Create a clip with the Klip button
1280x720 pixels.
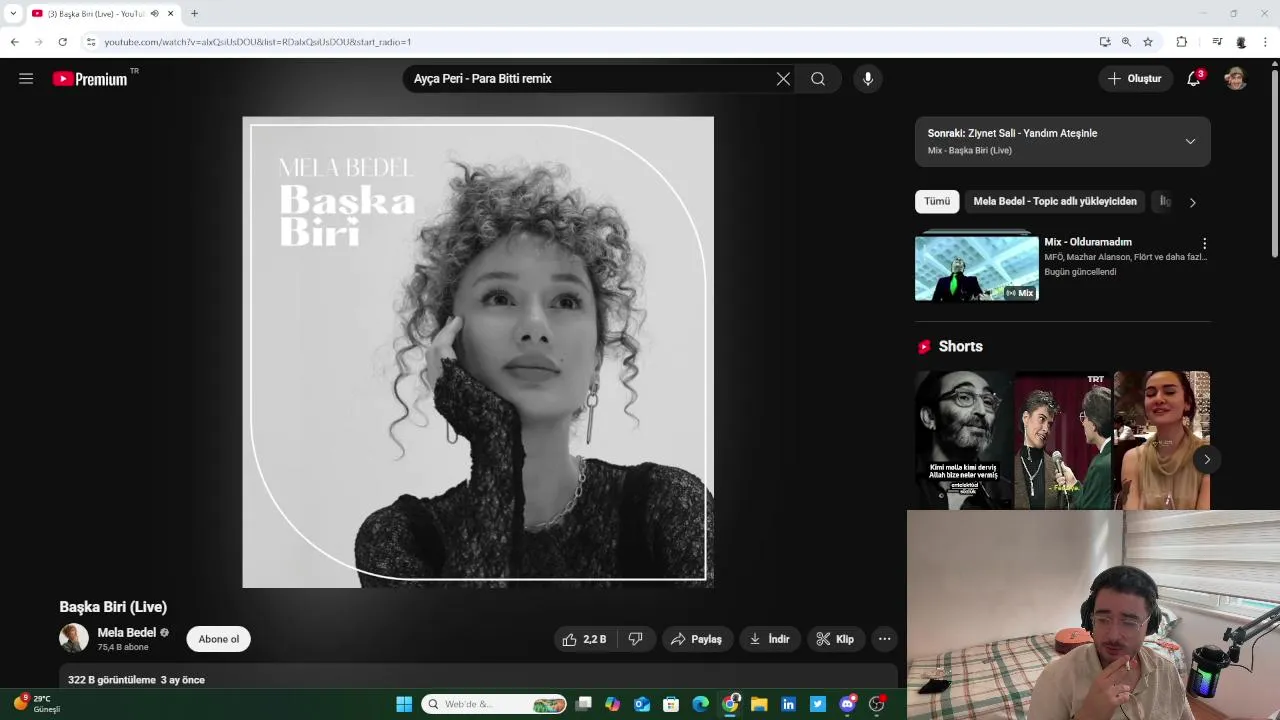(836, 639)
